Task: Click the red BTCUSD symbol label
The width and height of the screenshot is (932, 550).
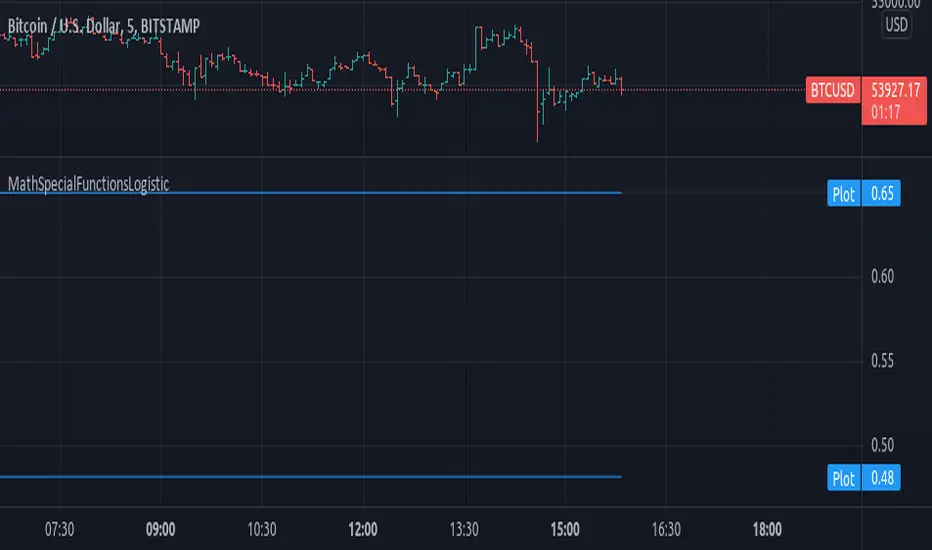Action: click(832, 91)
